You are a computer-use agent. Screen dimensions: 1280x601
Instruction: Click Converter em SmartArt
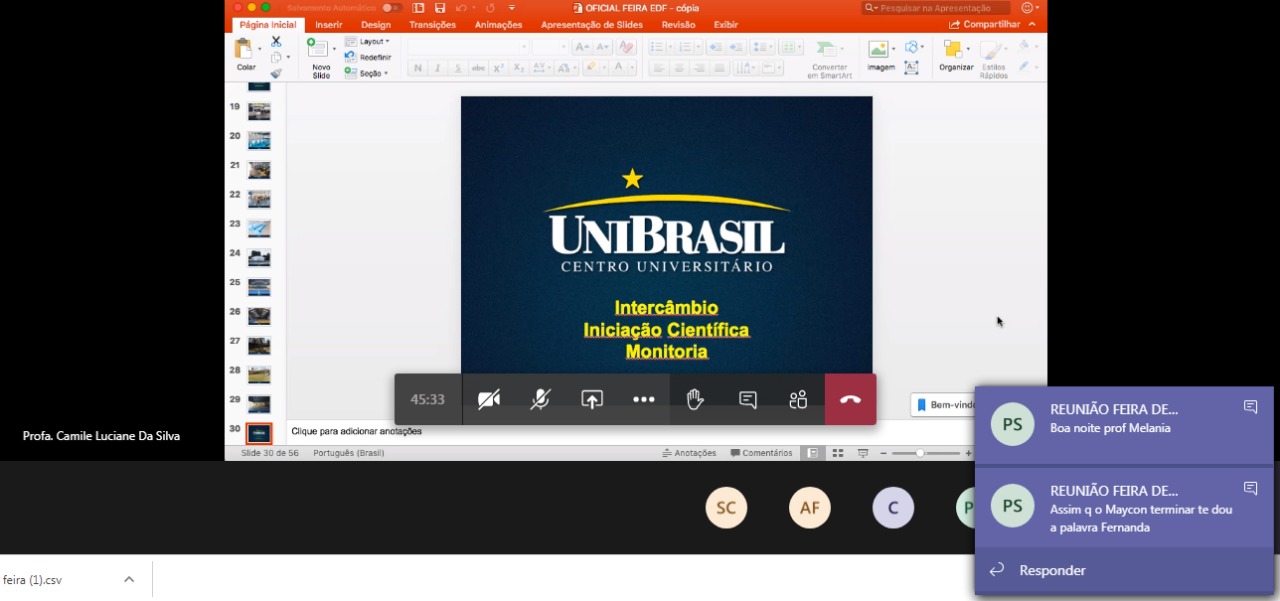(x=829, y=59)
